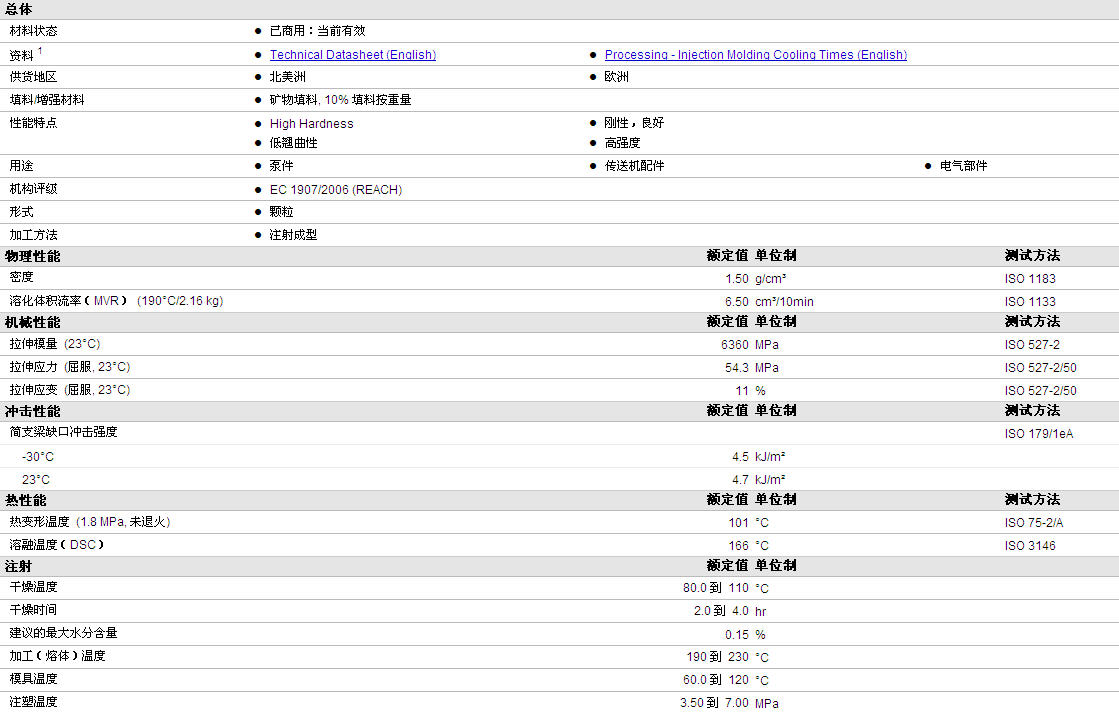Screen dimensions: 1119x712
Task: Click the 干燥温度 row label
Action: 34,586
